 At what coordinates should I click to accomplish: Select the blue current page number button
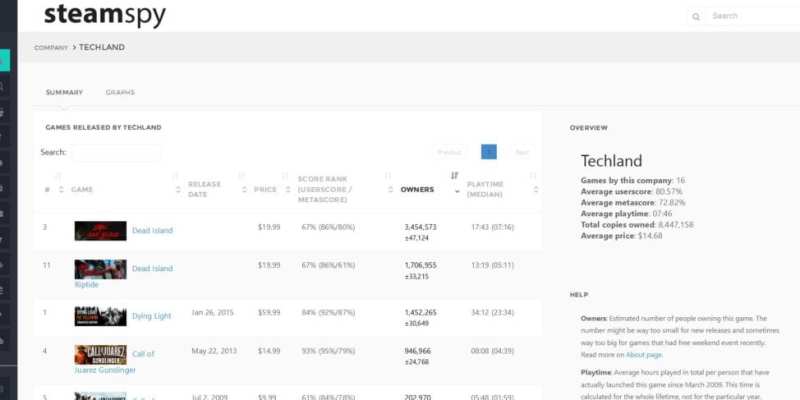click(x=489, y=152)
